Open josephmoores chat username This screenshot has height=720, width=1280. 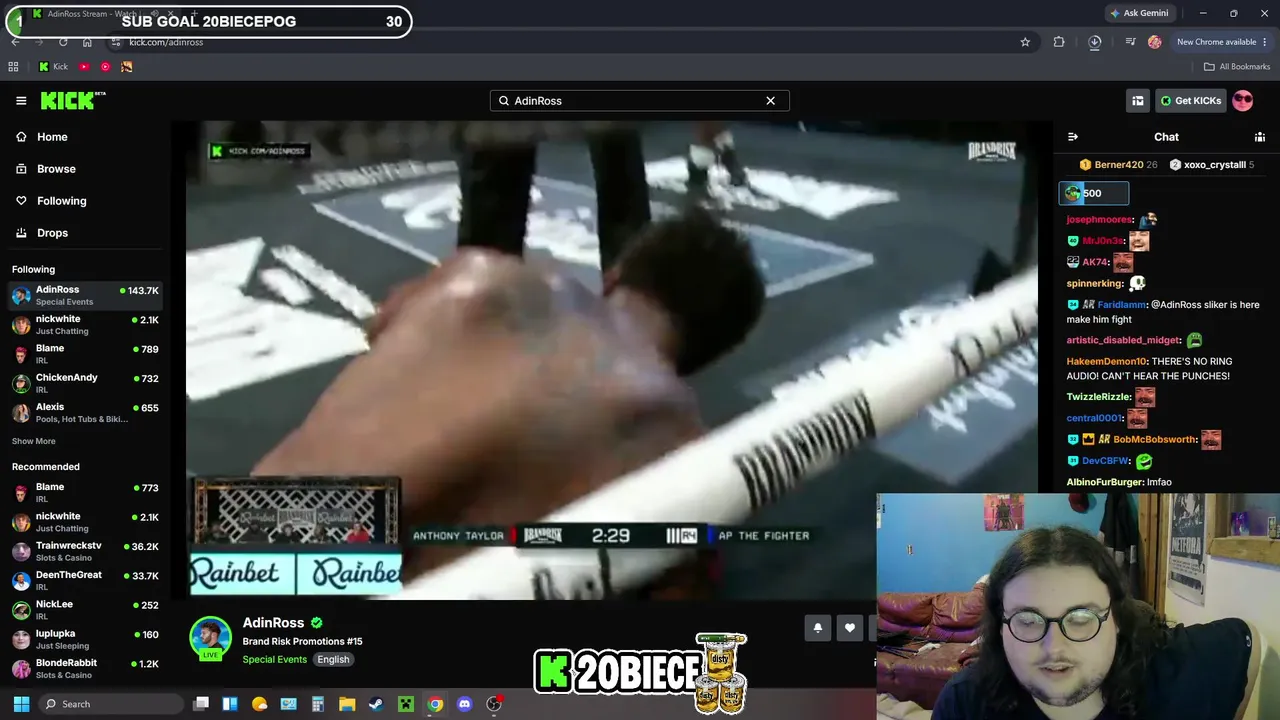(x=1099, y=219)
